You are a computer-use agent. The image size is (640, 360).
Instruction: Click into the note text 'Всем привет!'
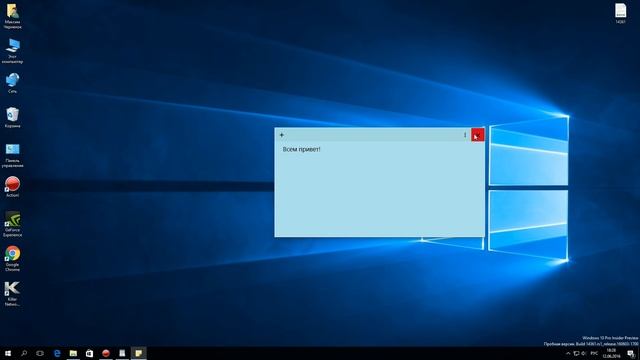click(302, 149)
